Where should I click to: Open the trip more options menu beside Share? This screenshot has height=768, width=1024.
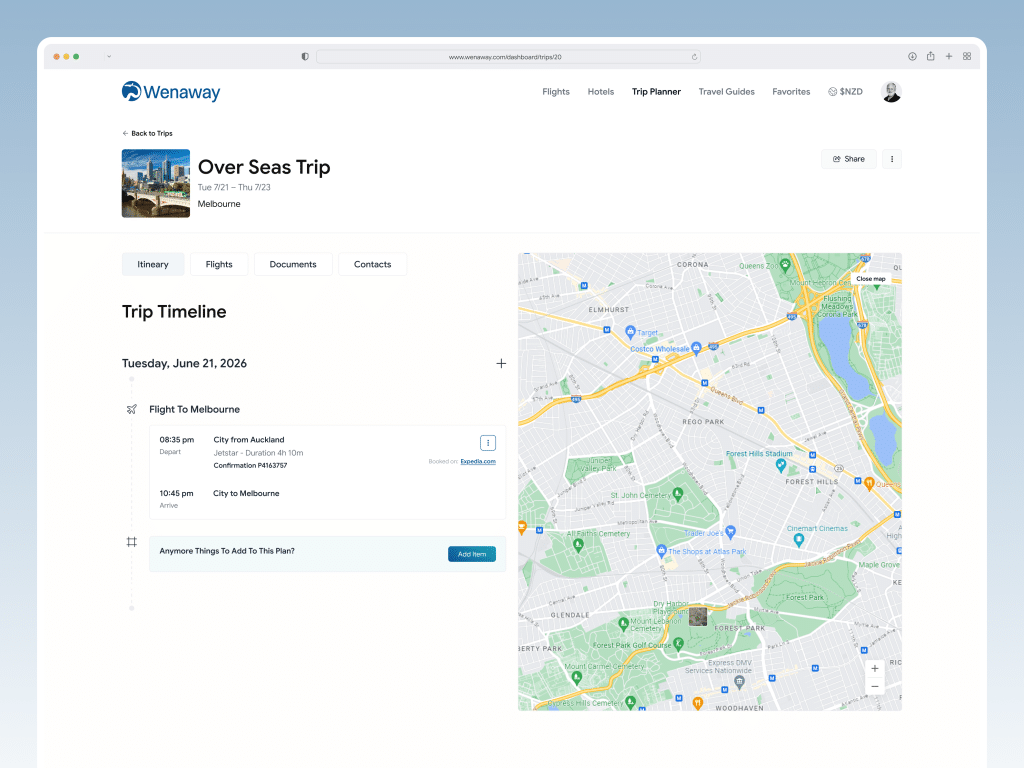[892, 159]
